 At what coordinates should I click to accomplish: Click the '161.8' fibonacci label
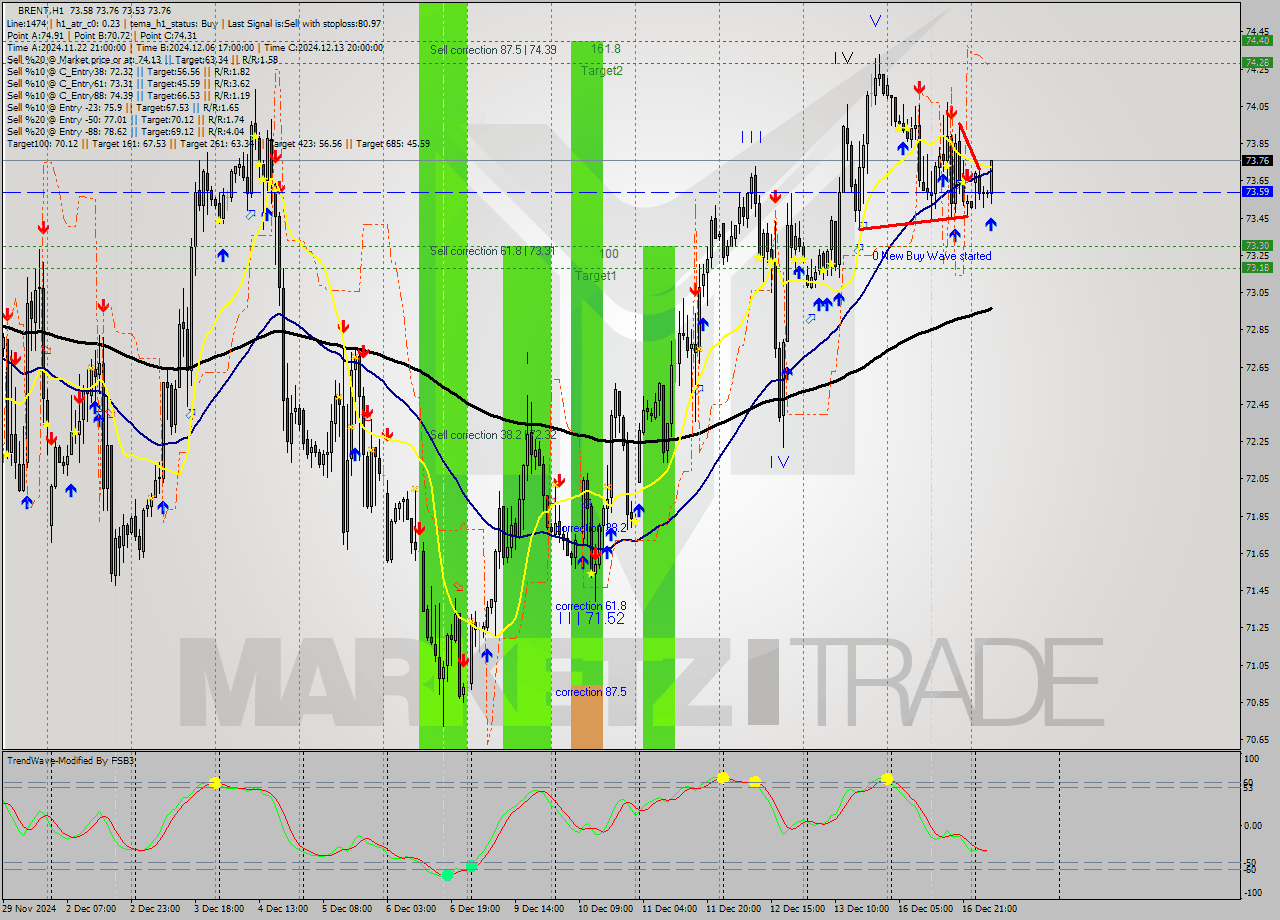pos(606,48)
